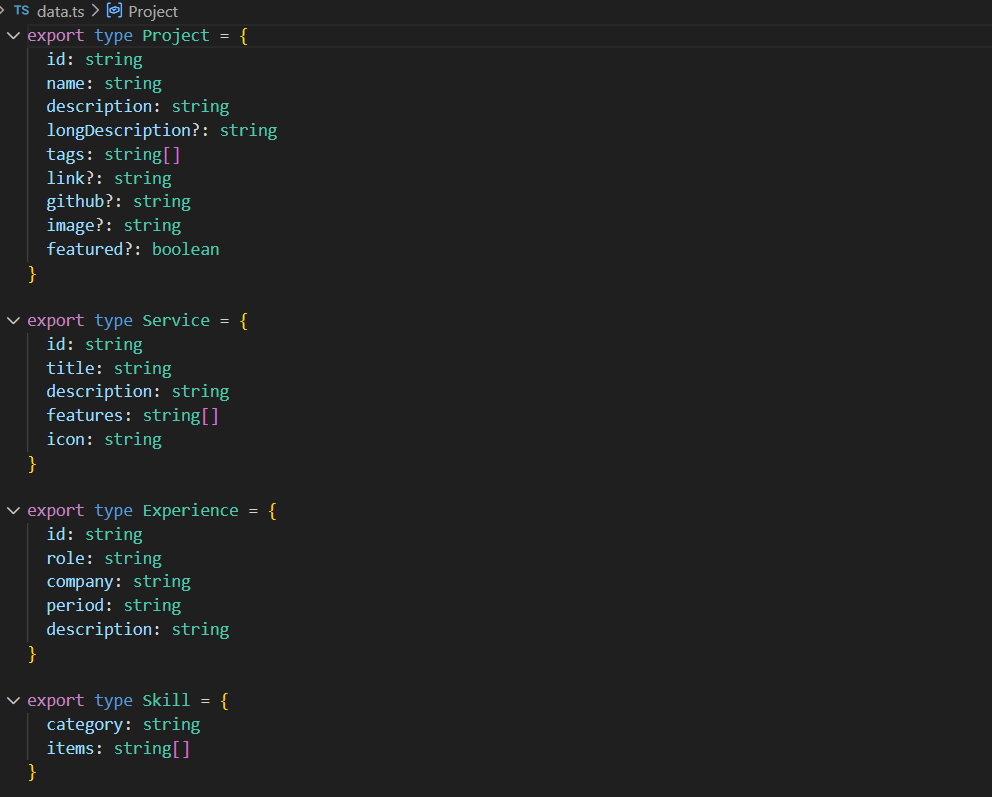Click the 'featured?' property name
Screen dimensions: 992x797
[89, 249]
